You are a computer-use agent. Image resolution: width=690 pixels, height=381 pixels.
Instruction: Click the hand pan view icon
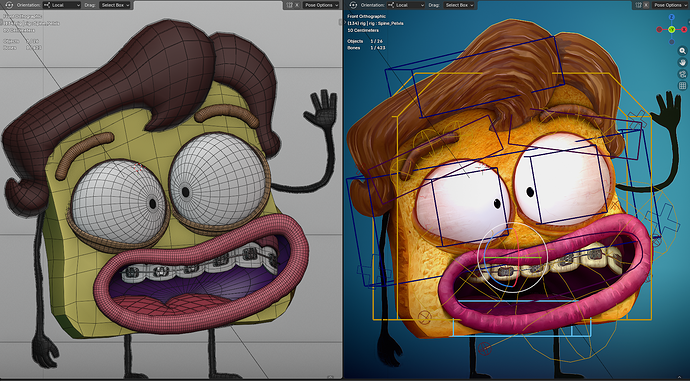(683, 62)
